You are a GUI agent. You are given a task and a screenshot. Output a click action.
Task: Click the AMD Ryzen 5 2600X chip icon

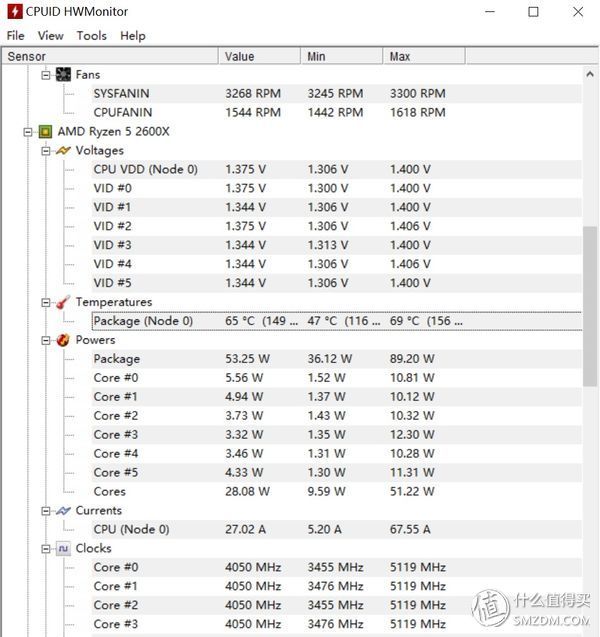click(45, 132)
